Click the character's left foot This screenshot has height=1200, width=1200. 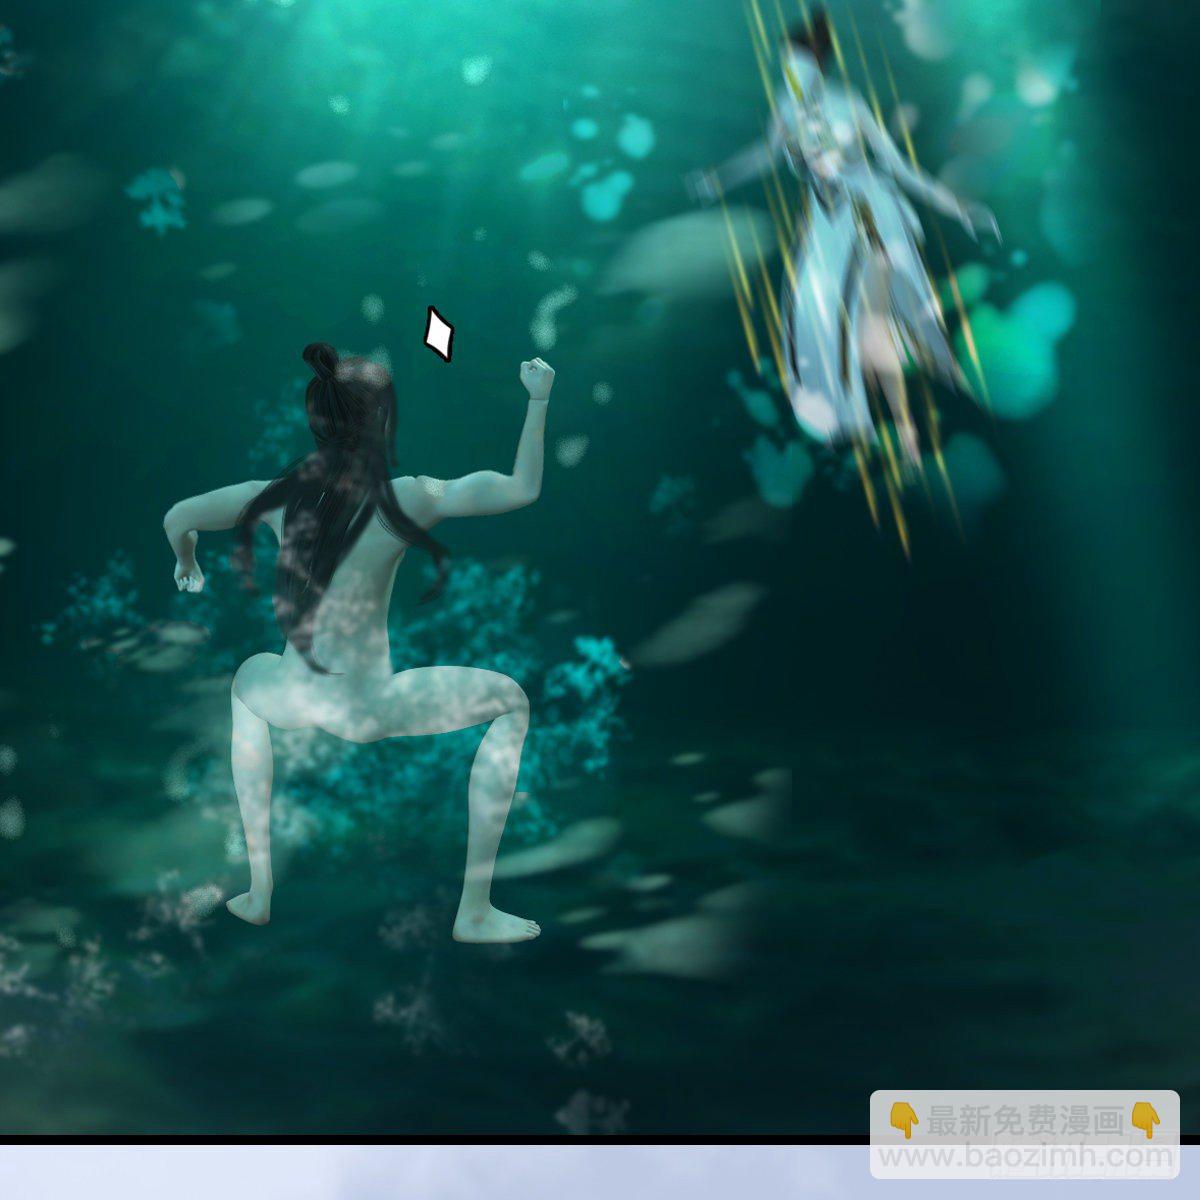click(249, 907)
